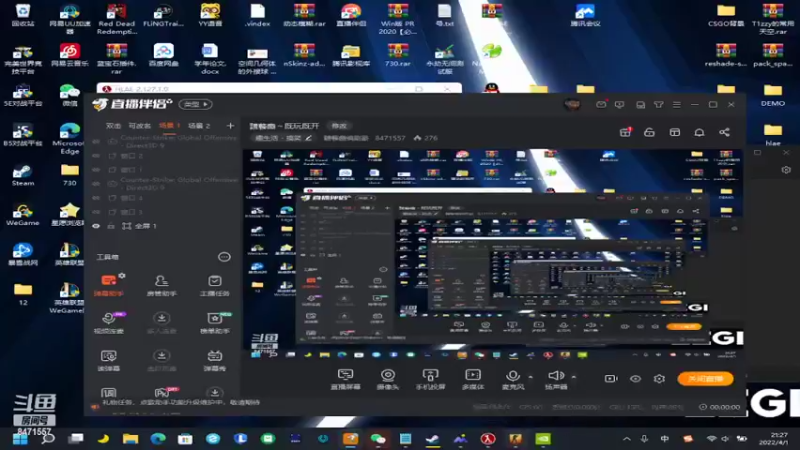The image size is (800, 450).
Task: Open the 视频连麦 tool
Action: 109,323
